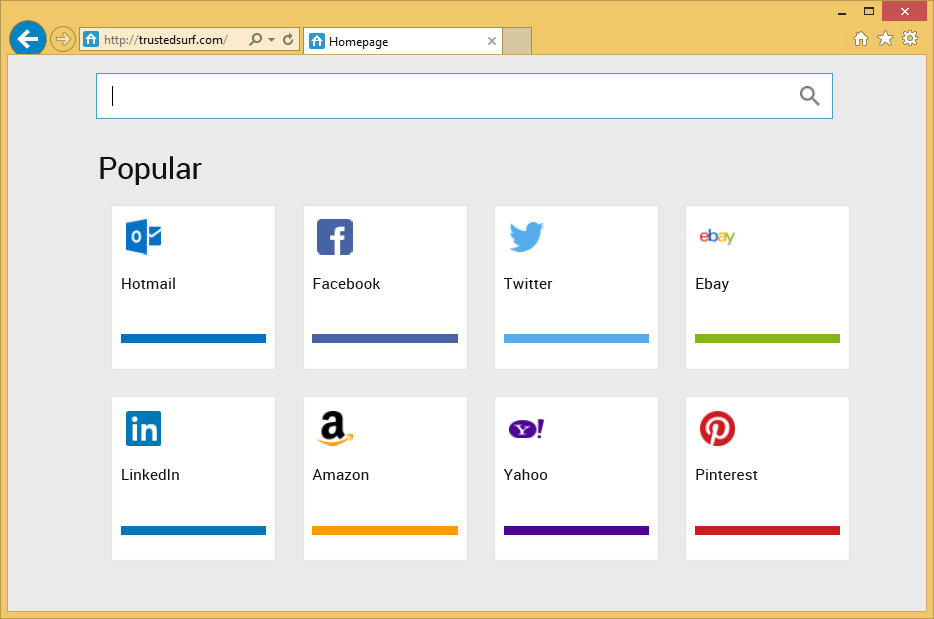This screenshot has height=619, width=934.
Task: Click the blue bar on the LinkedIn tile
Action: pyautogui.click(x=194, y=530)
